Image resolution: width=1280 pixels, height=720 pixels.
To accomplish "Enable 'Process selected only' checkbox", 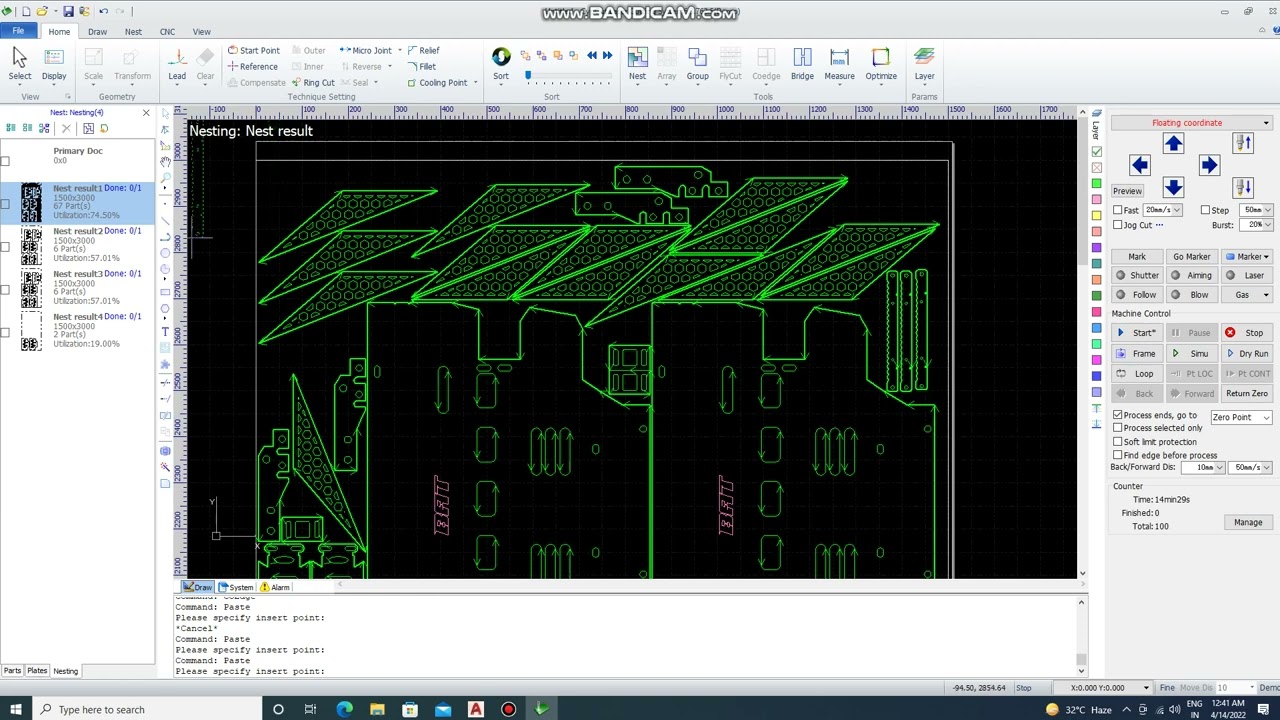I will [x=1118, y=428].
